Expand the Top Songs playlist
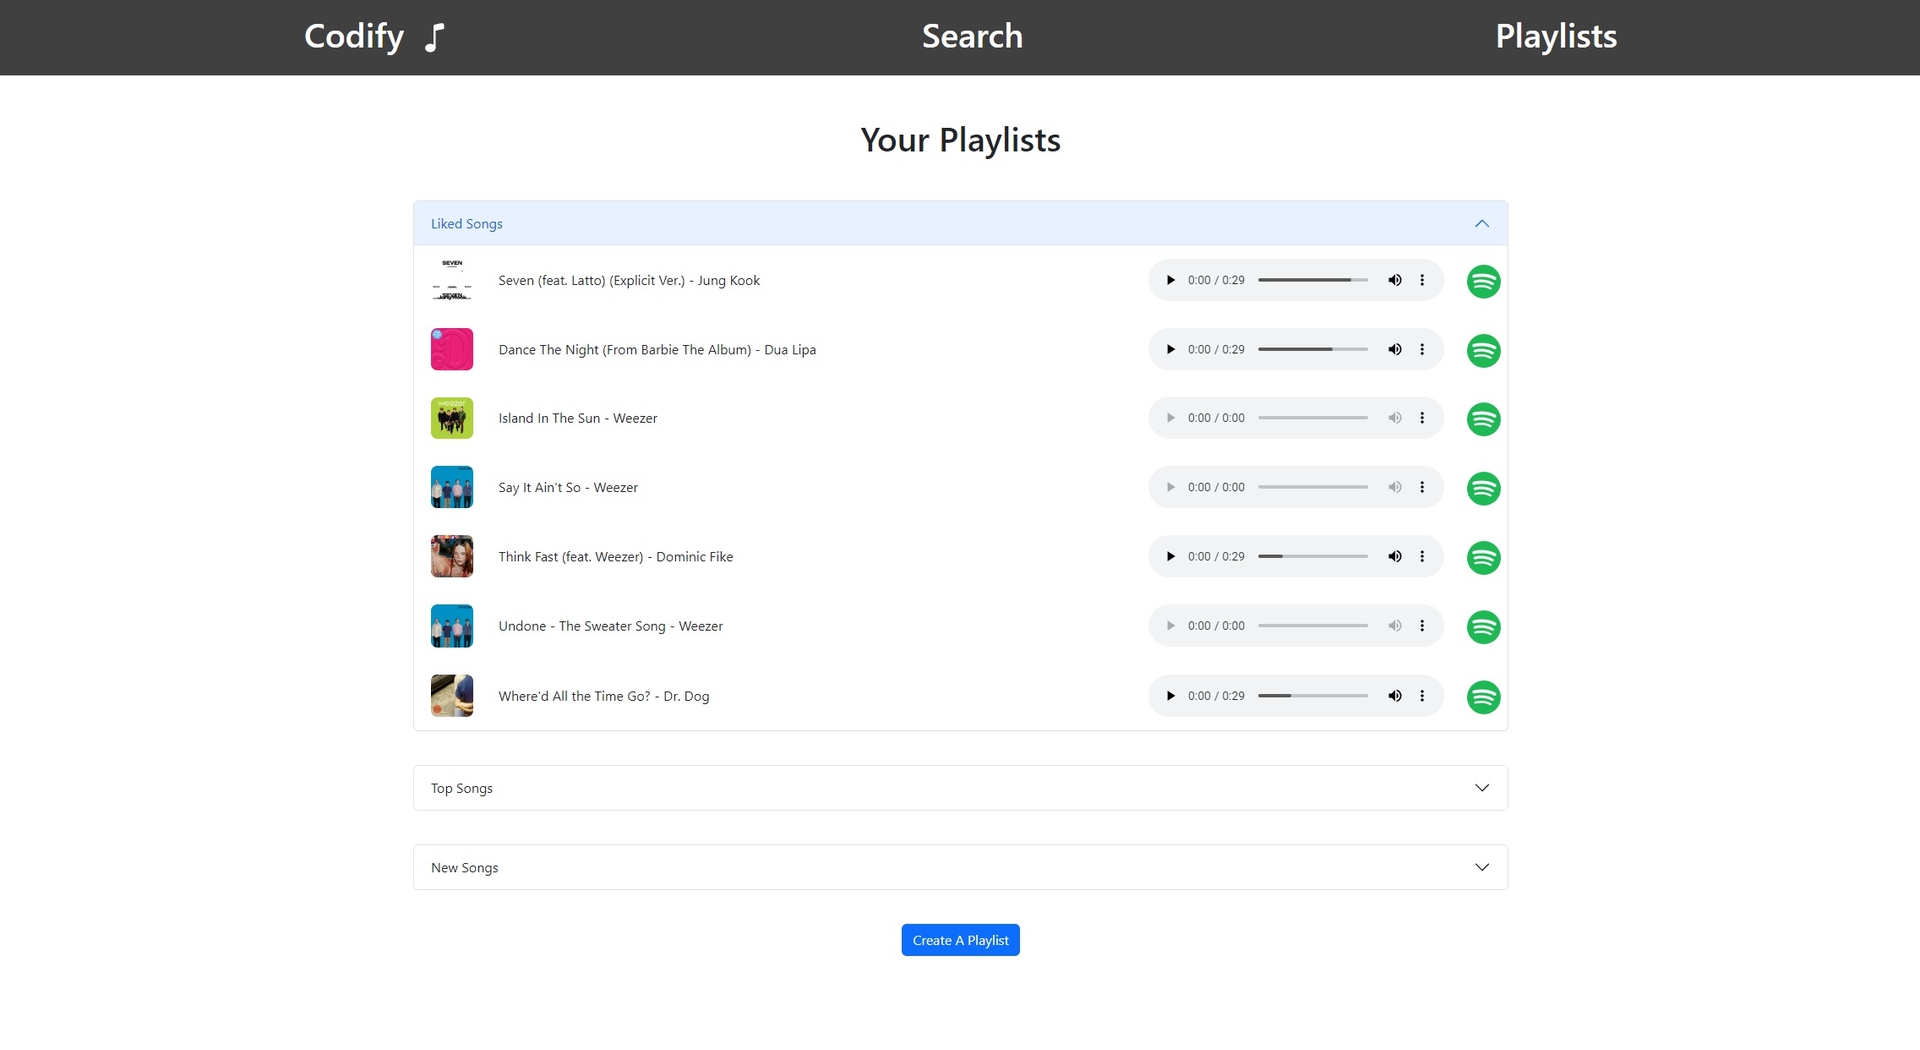Screen dimensions: 1920x1050 click(960, 788)
